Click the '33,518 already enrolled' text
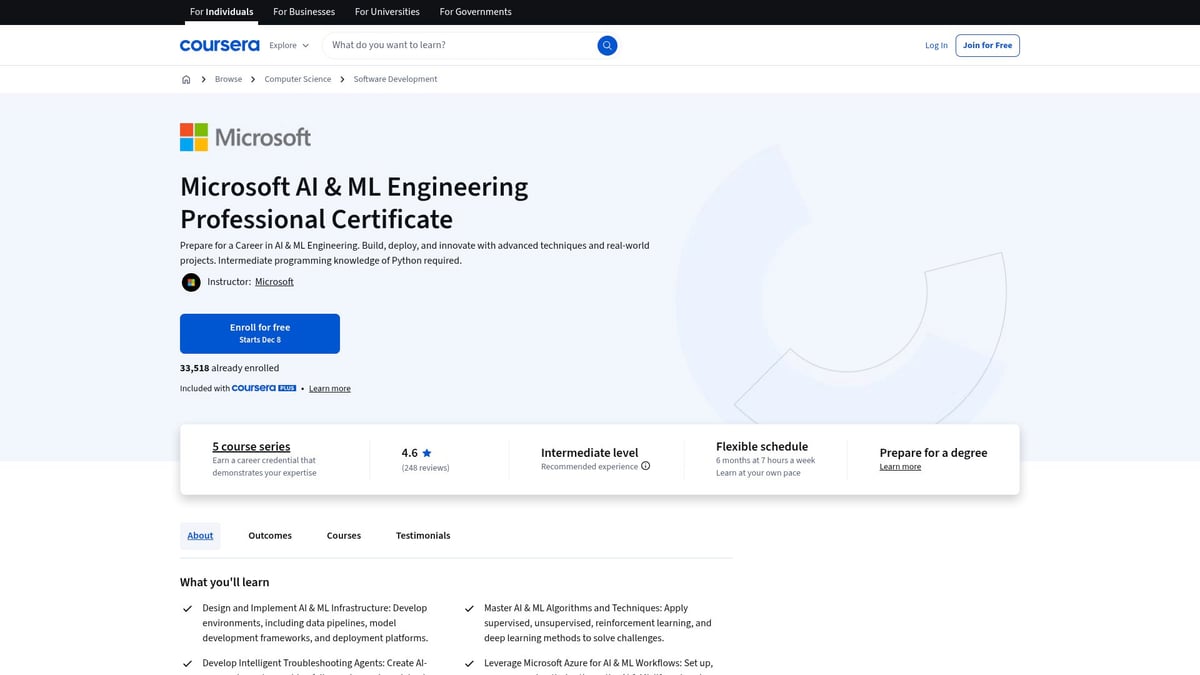1200x675 pixels. click(x=230, y=368)
